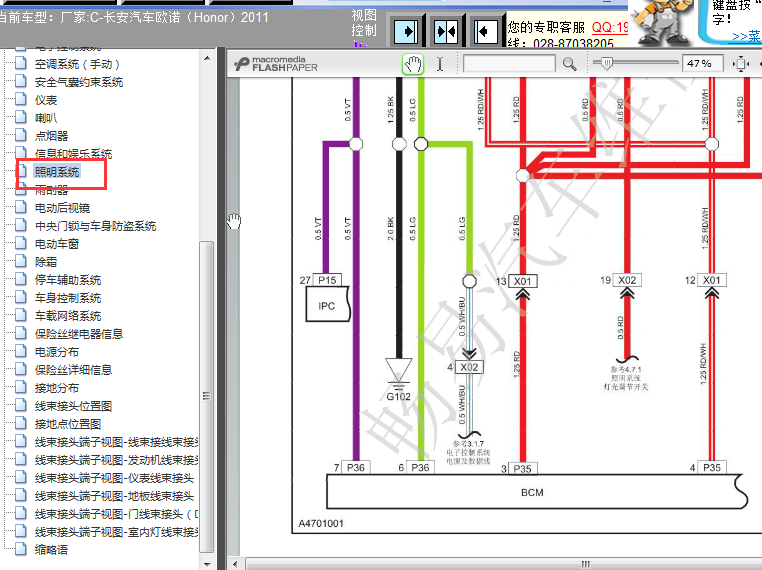The height and width of the screenshot is (570, 762).
Task: Open 空调系统（手动）in the tree
Action: [77, 64]
